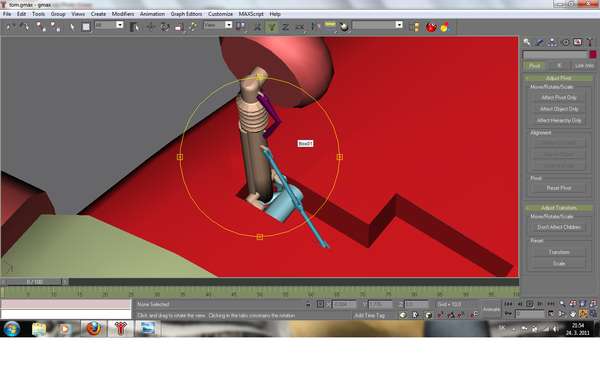Click the Play Animation button
The width and height of the screenshot is (600, 391).
pyautogui.click(x=530, y=304)
